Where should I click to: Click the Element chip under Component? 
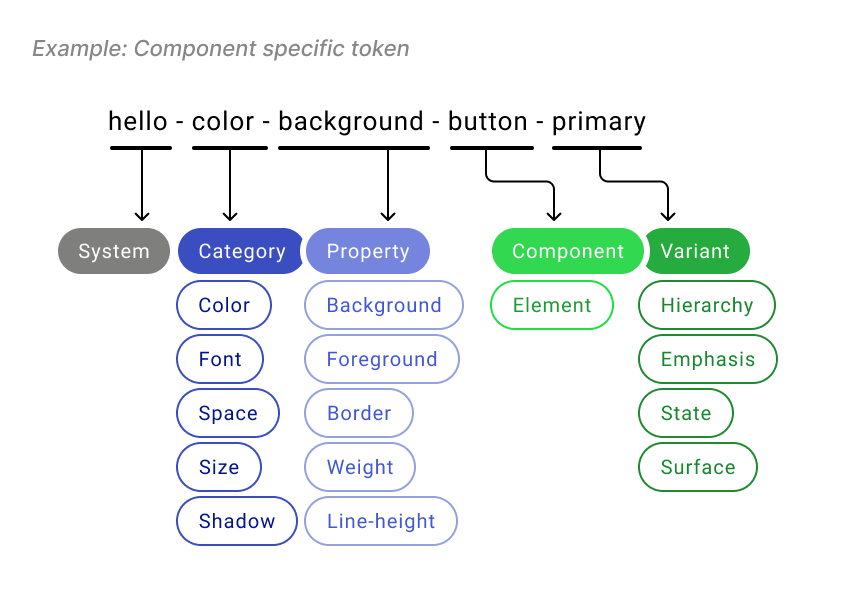(552, 305)
